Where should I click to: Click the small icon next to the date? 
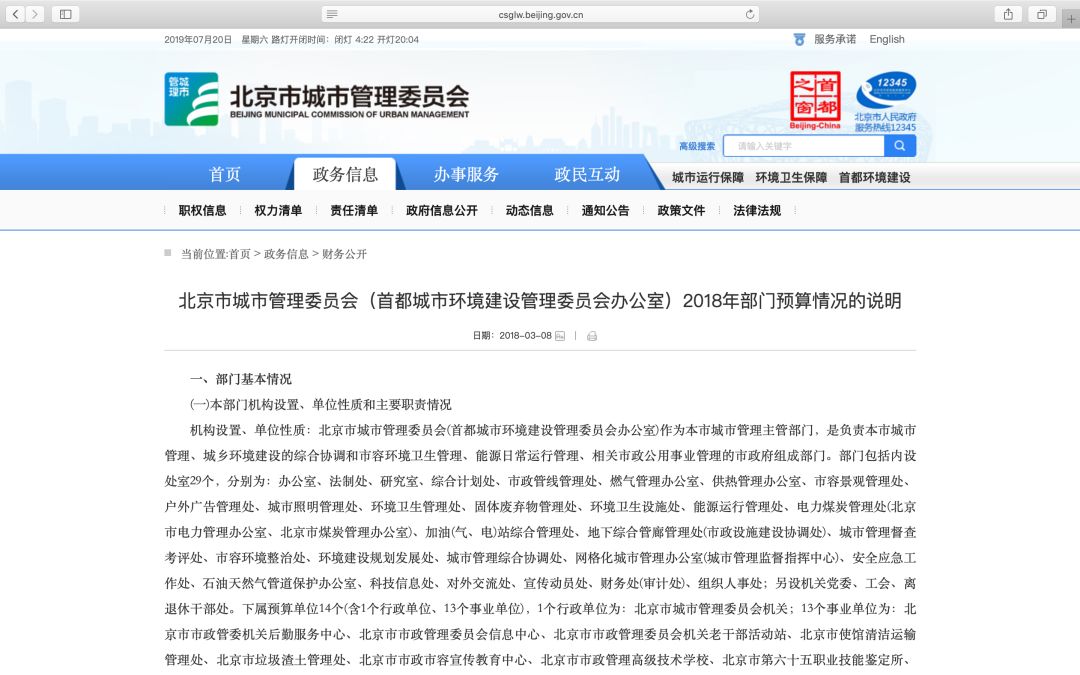(560, 336)
